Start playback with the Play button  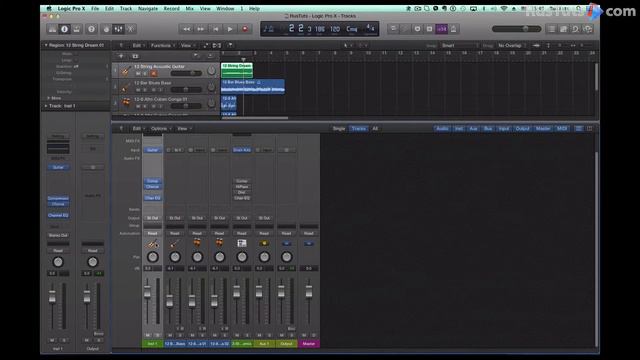tap(230, 29)
